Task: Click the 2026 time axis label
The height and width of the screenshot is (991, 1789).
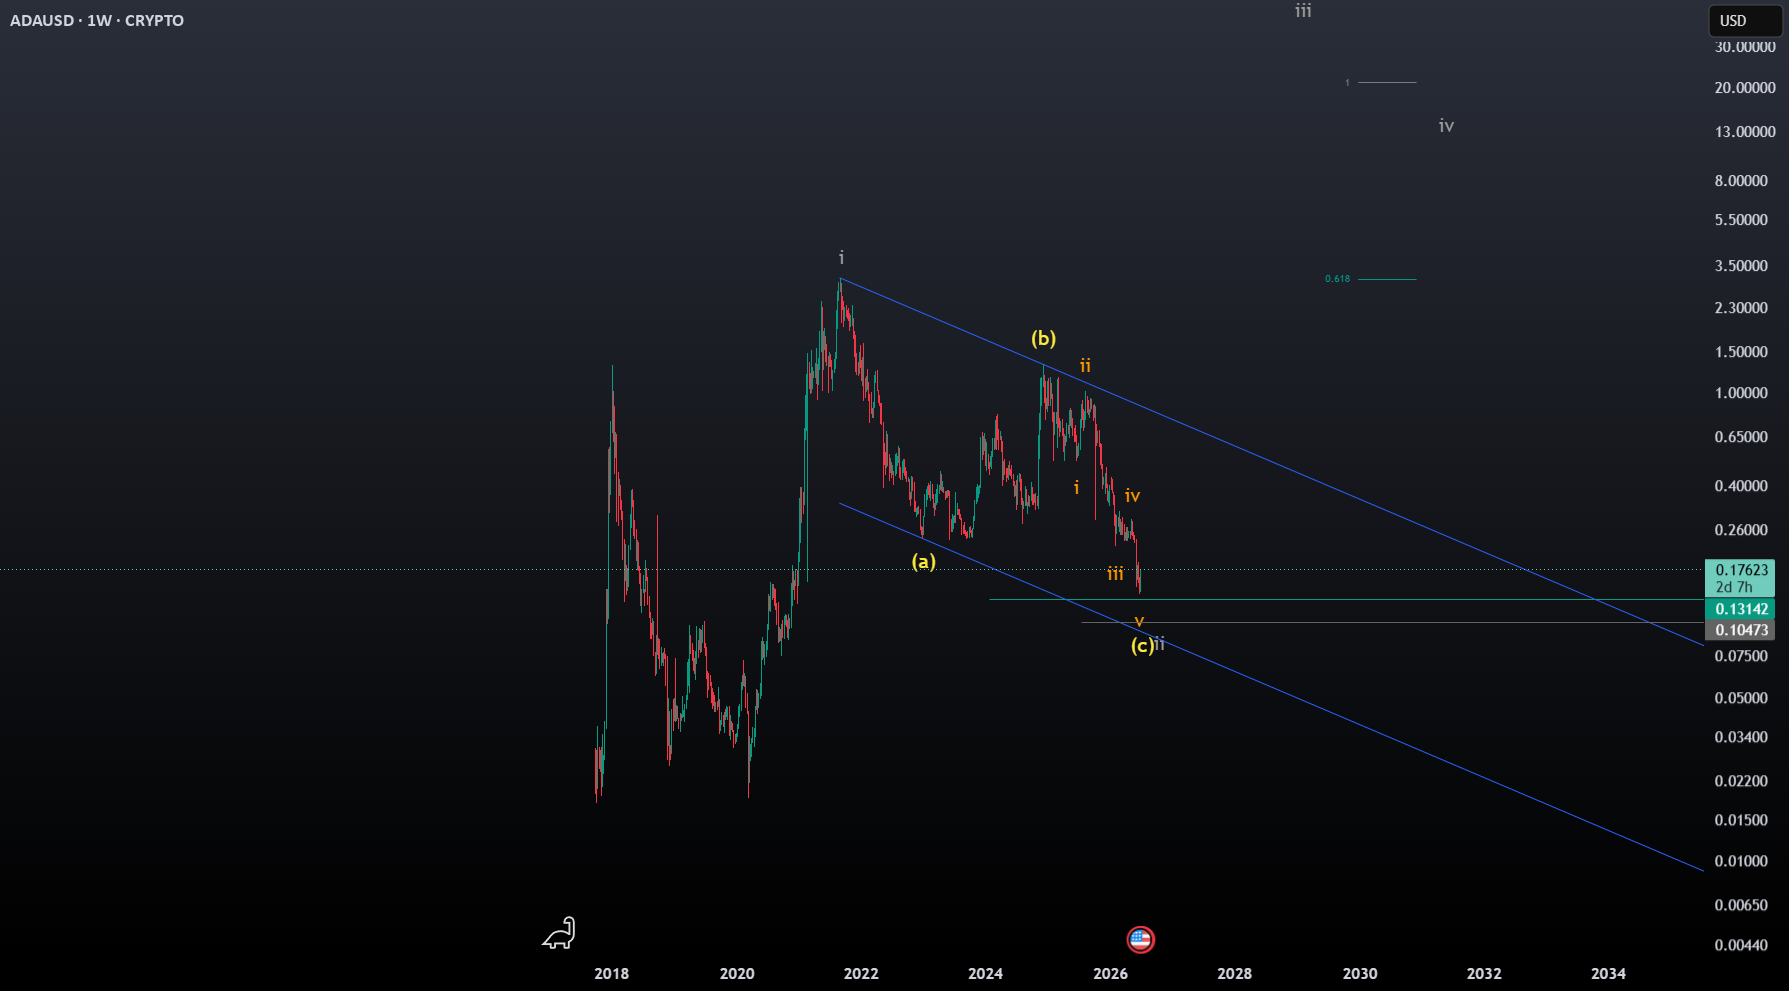Action: click(x=1110, y=973)
